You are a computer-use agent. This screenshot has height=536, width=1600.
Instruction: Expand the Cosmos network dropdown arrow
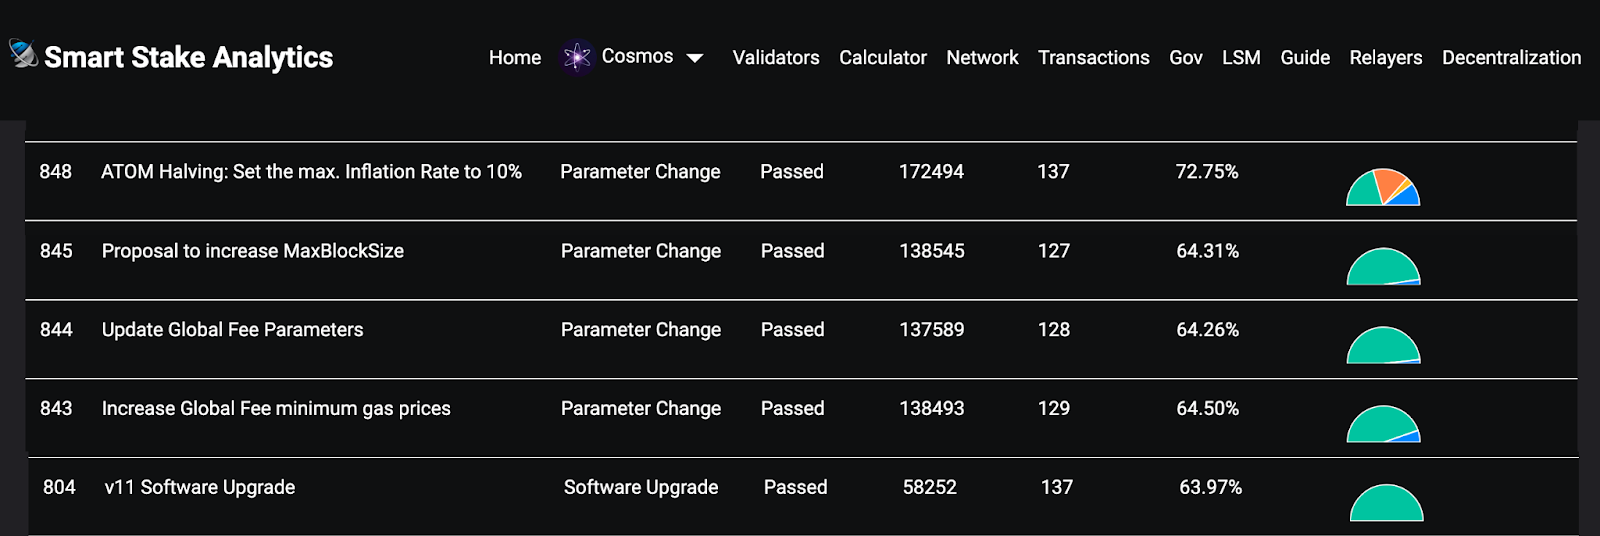pyautogui.click(x=695, y=58)
